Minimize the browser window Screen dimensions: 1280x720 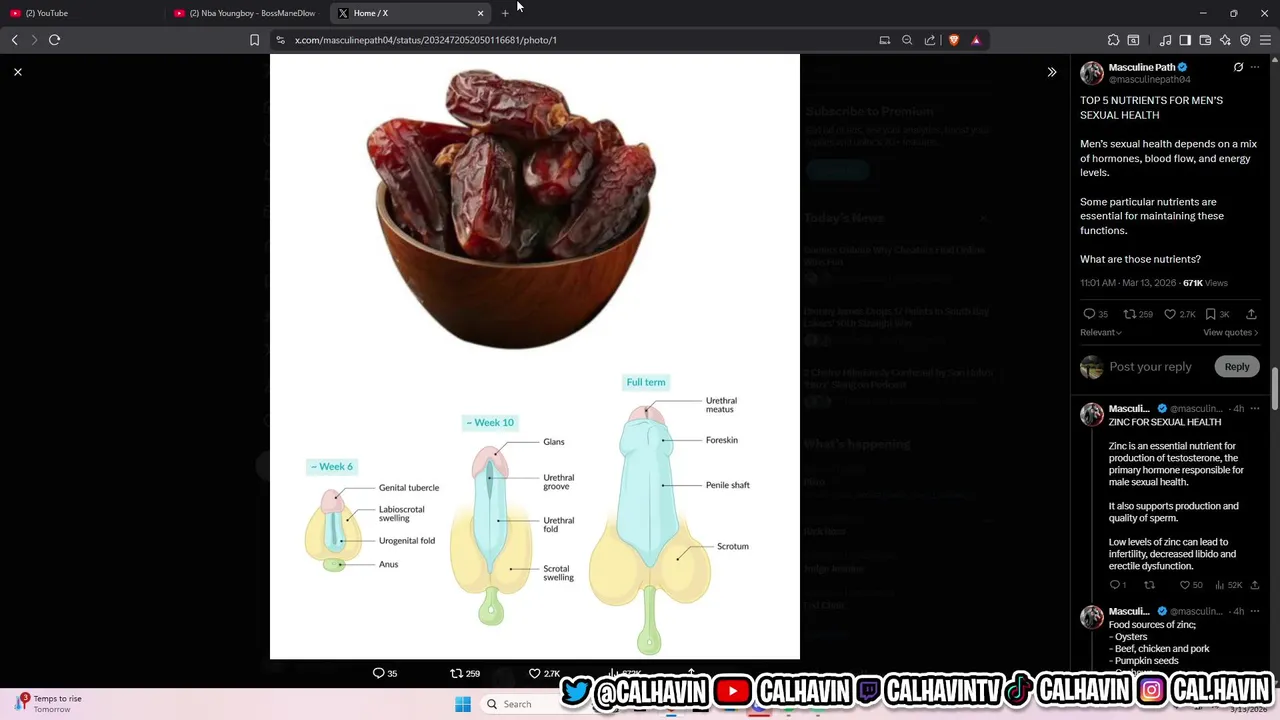[1203, 13]
